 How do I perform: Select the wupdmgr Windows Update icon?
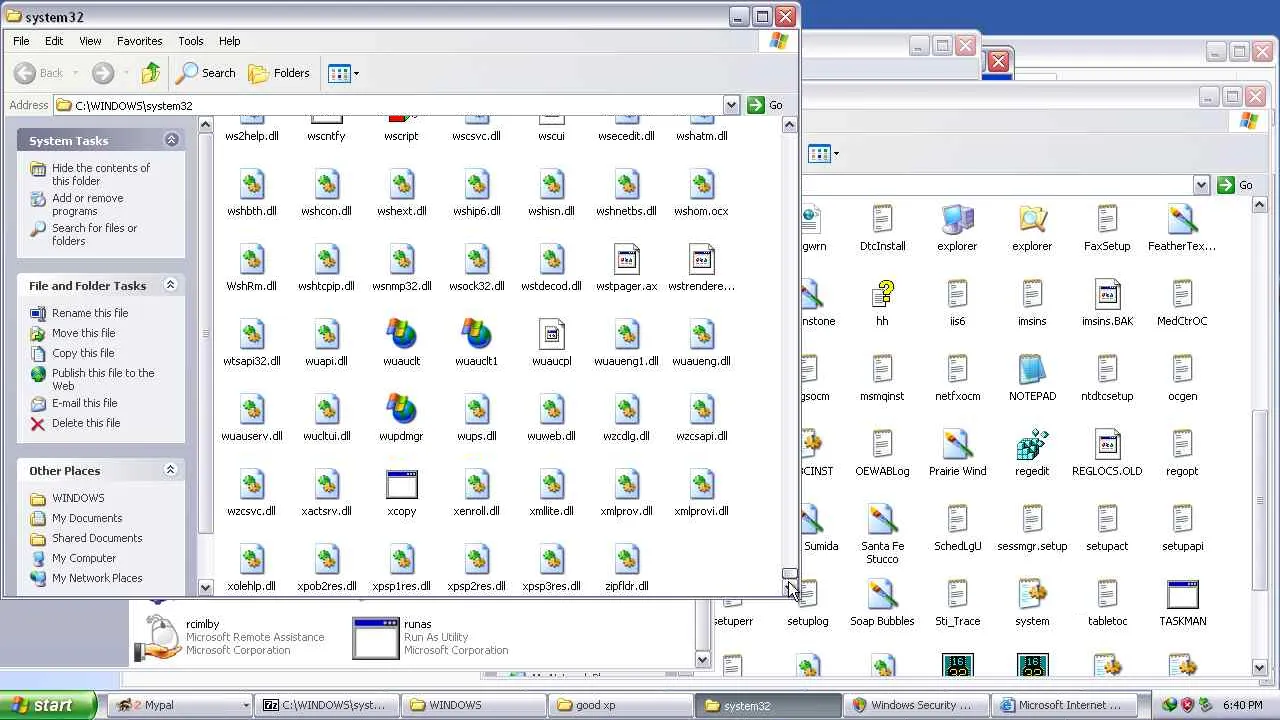(x=401, y=409)
